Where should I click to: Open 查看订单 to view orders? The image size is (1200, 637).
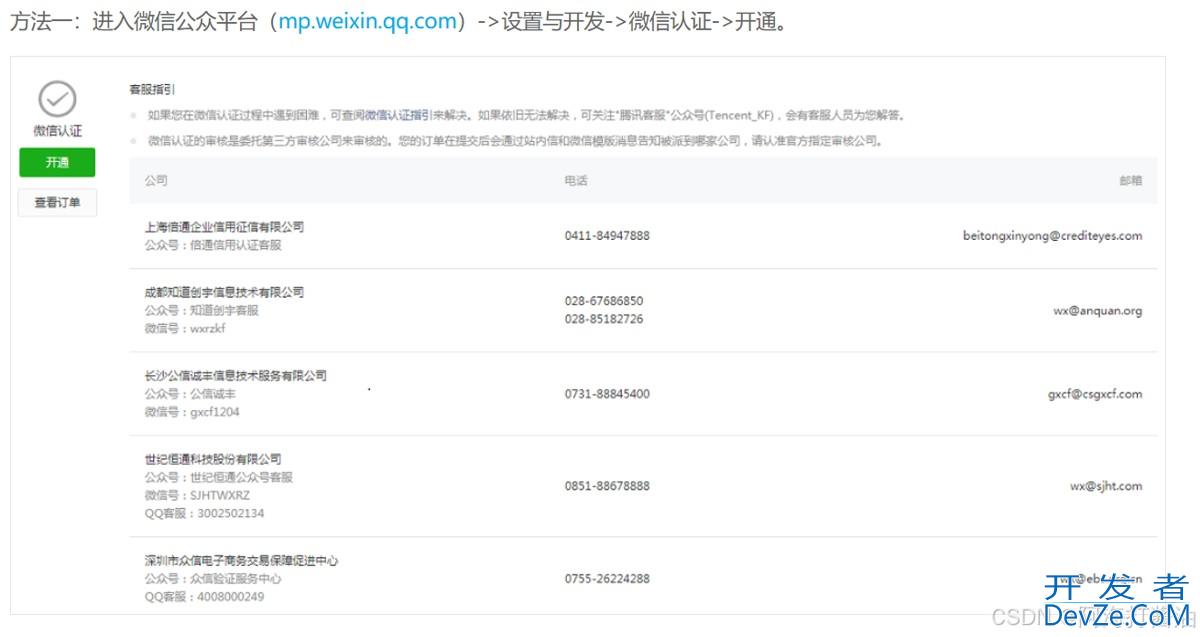pyautogui.click(x=57, y=203)
